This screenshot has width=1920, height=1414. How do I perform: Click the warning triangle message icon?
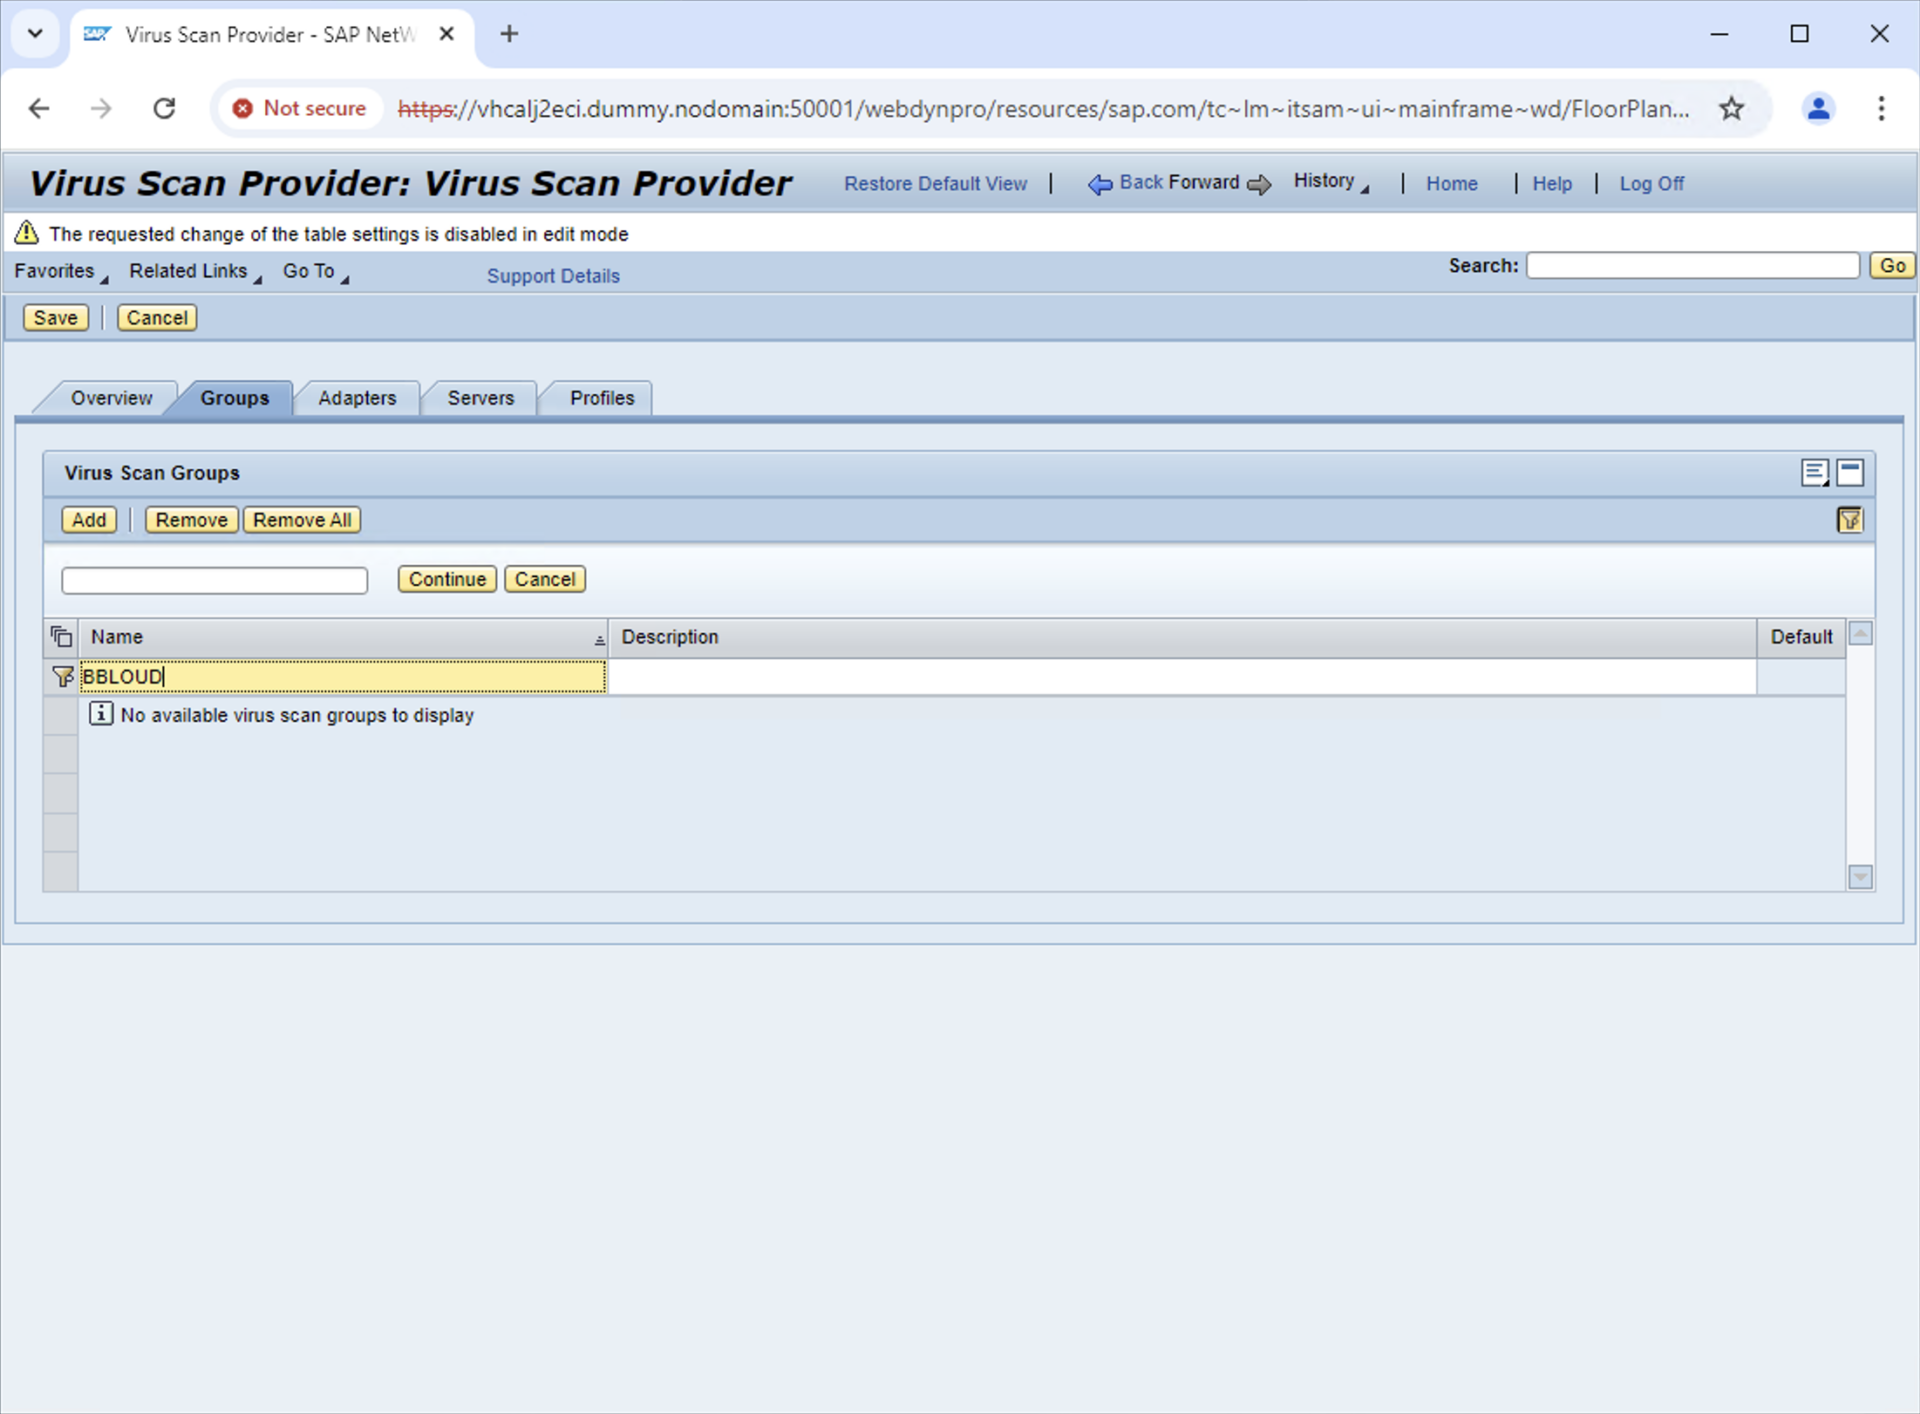tap(27, 233)
